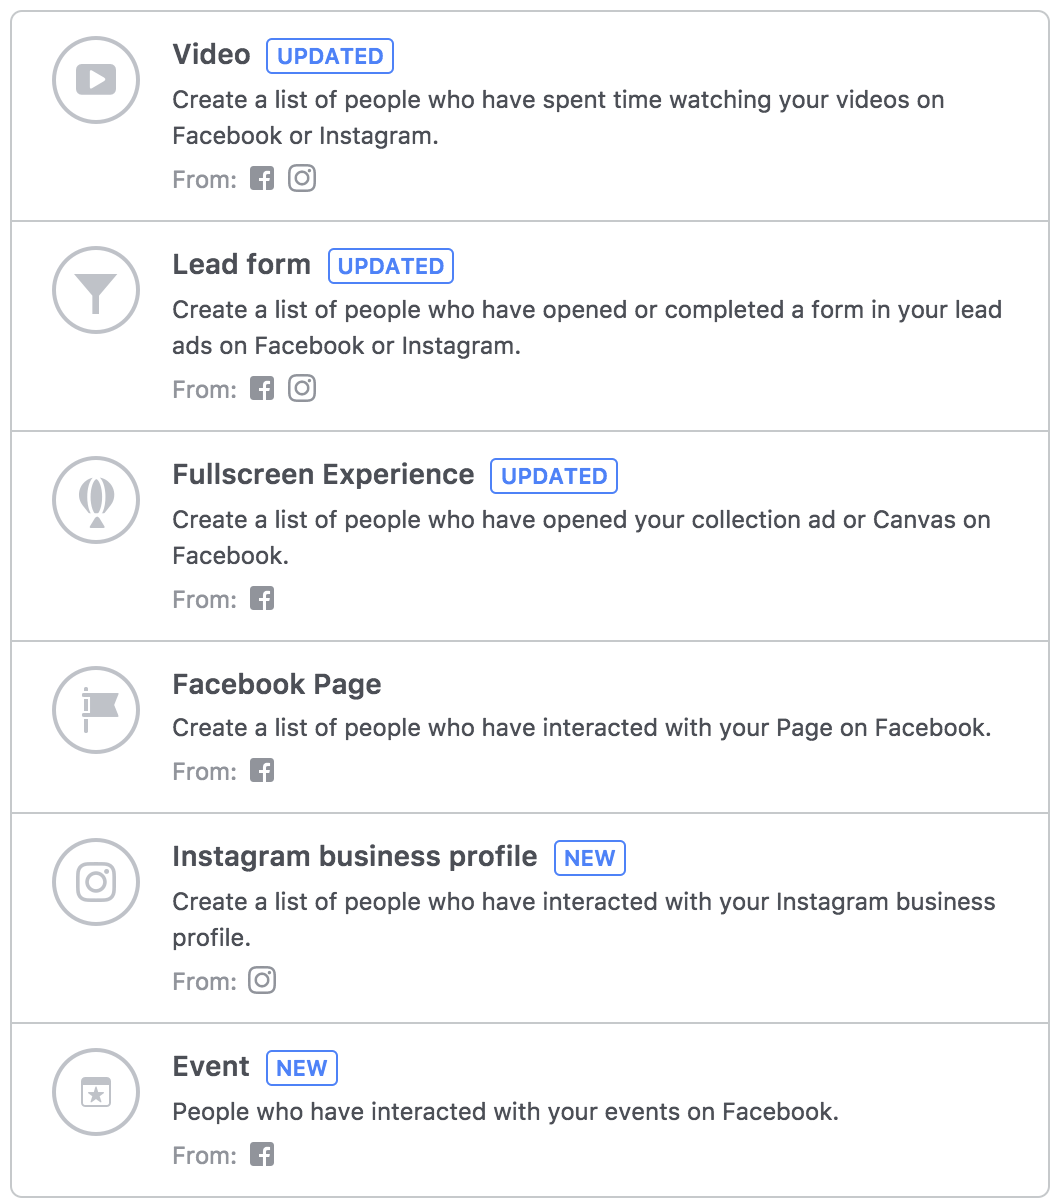This screenshot has height=1204, width=1062.
Task: Click the Fullscreen Experience balloon icon
Action: click(95, 500)
